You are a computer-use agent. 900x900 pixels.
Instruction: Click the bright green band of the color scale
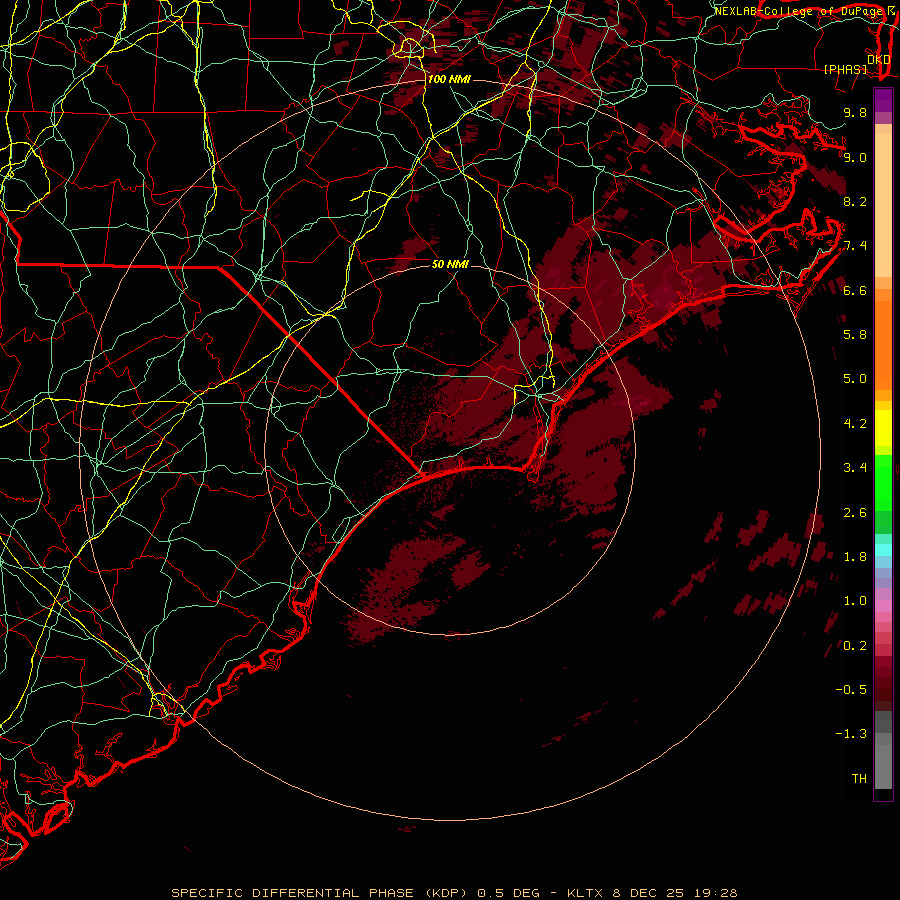(x=883, y=482)
